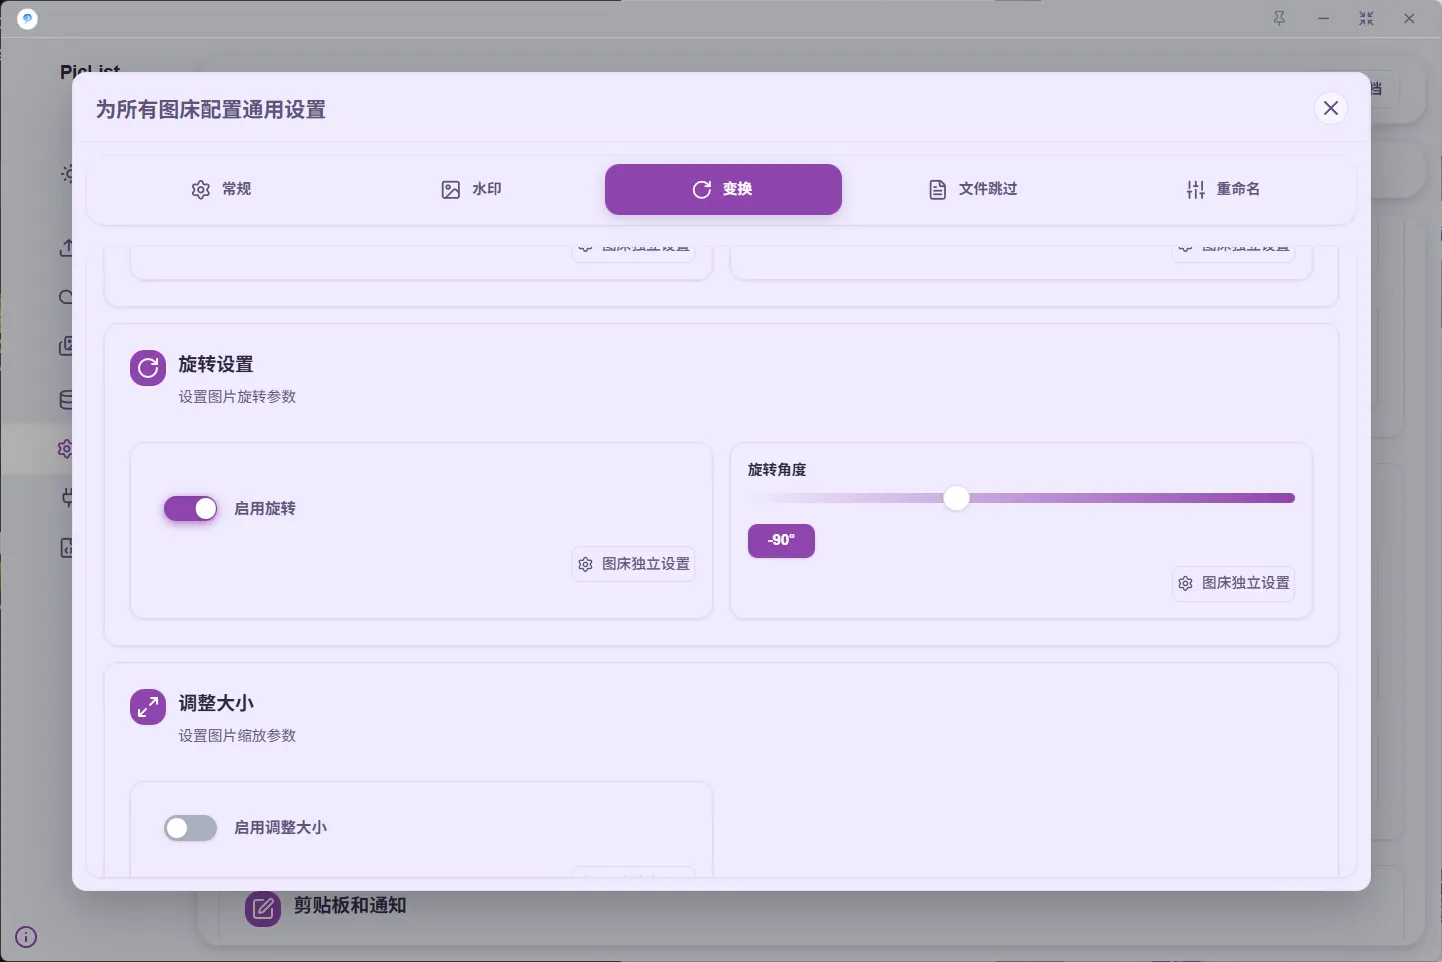Disable the 启用旋转 toggle
Screen dimensions: 1442x962
190,509
